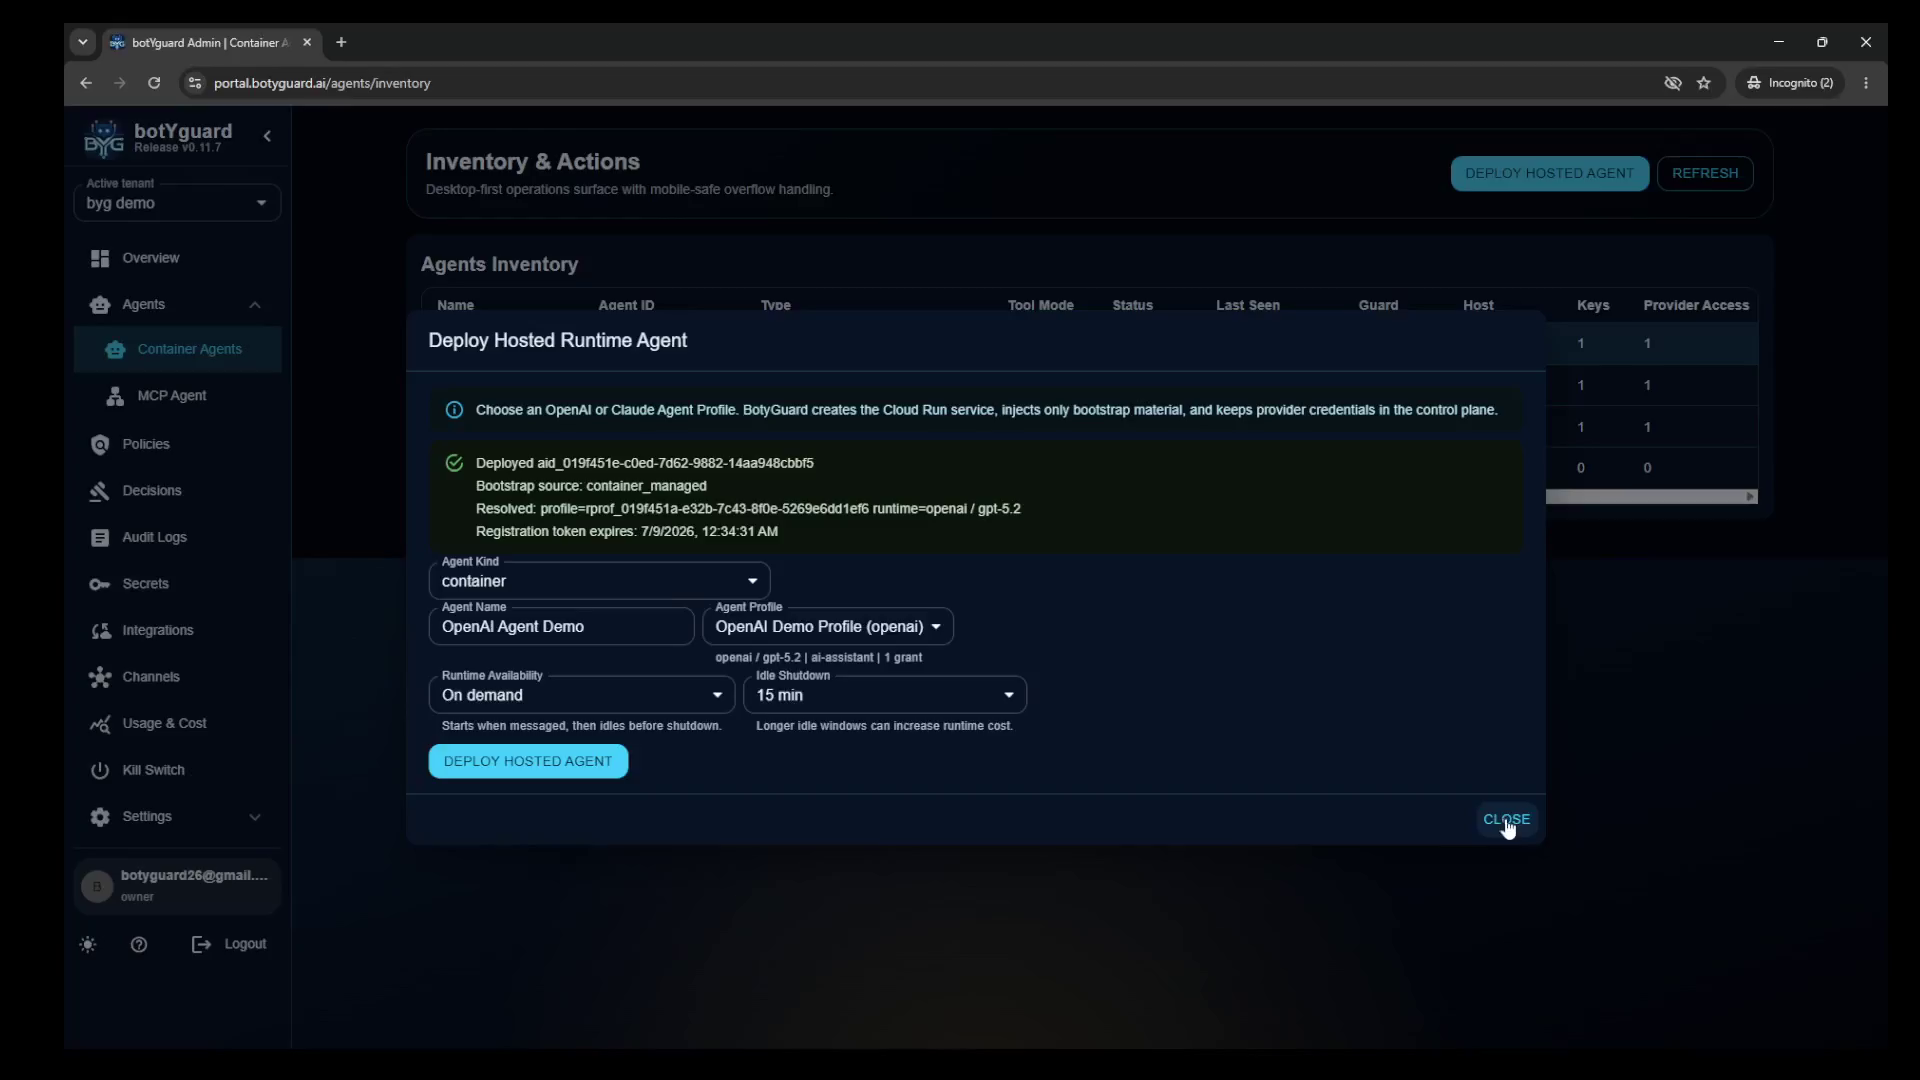Select the MCP Agent icon
Image resolution: width=1920 pixels, height=1080 pixels.
point(115,396)
